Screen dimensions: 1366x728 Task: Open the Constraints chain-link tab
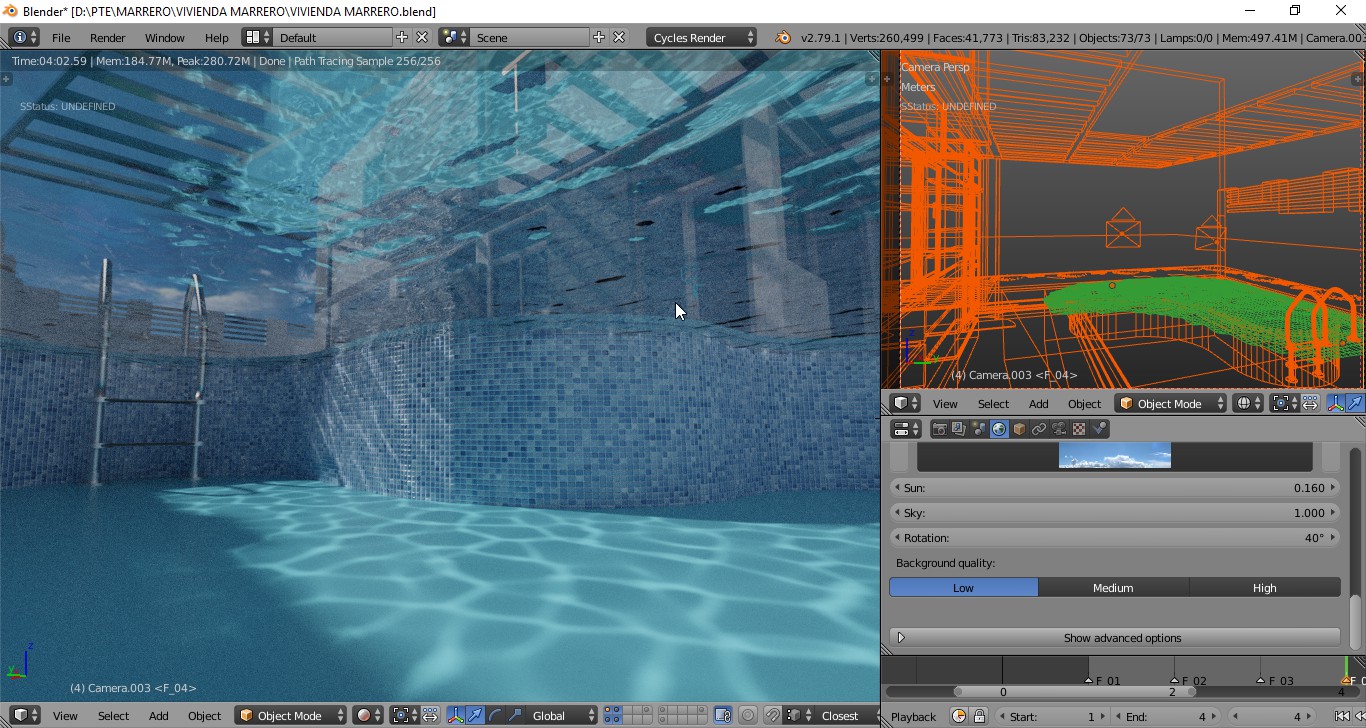1039,429
